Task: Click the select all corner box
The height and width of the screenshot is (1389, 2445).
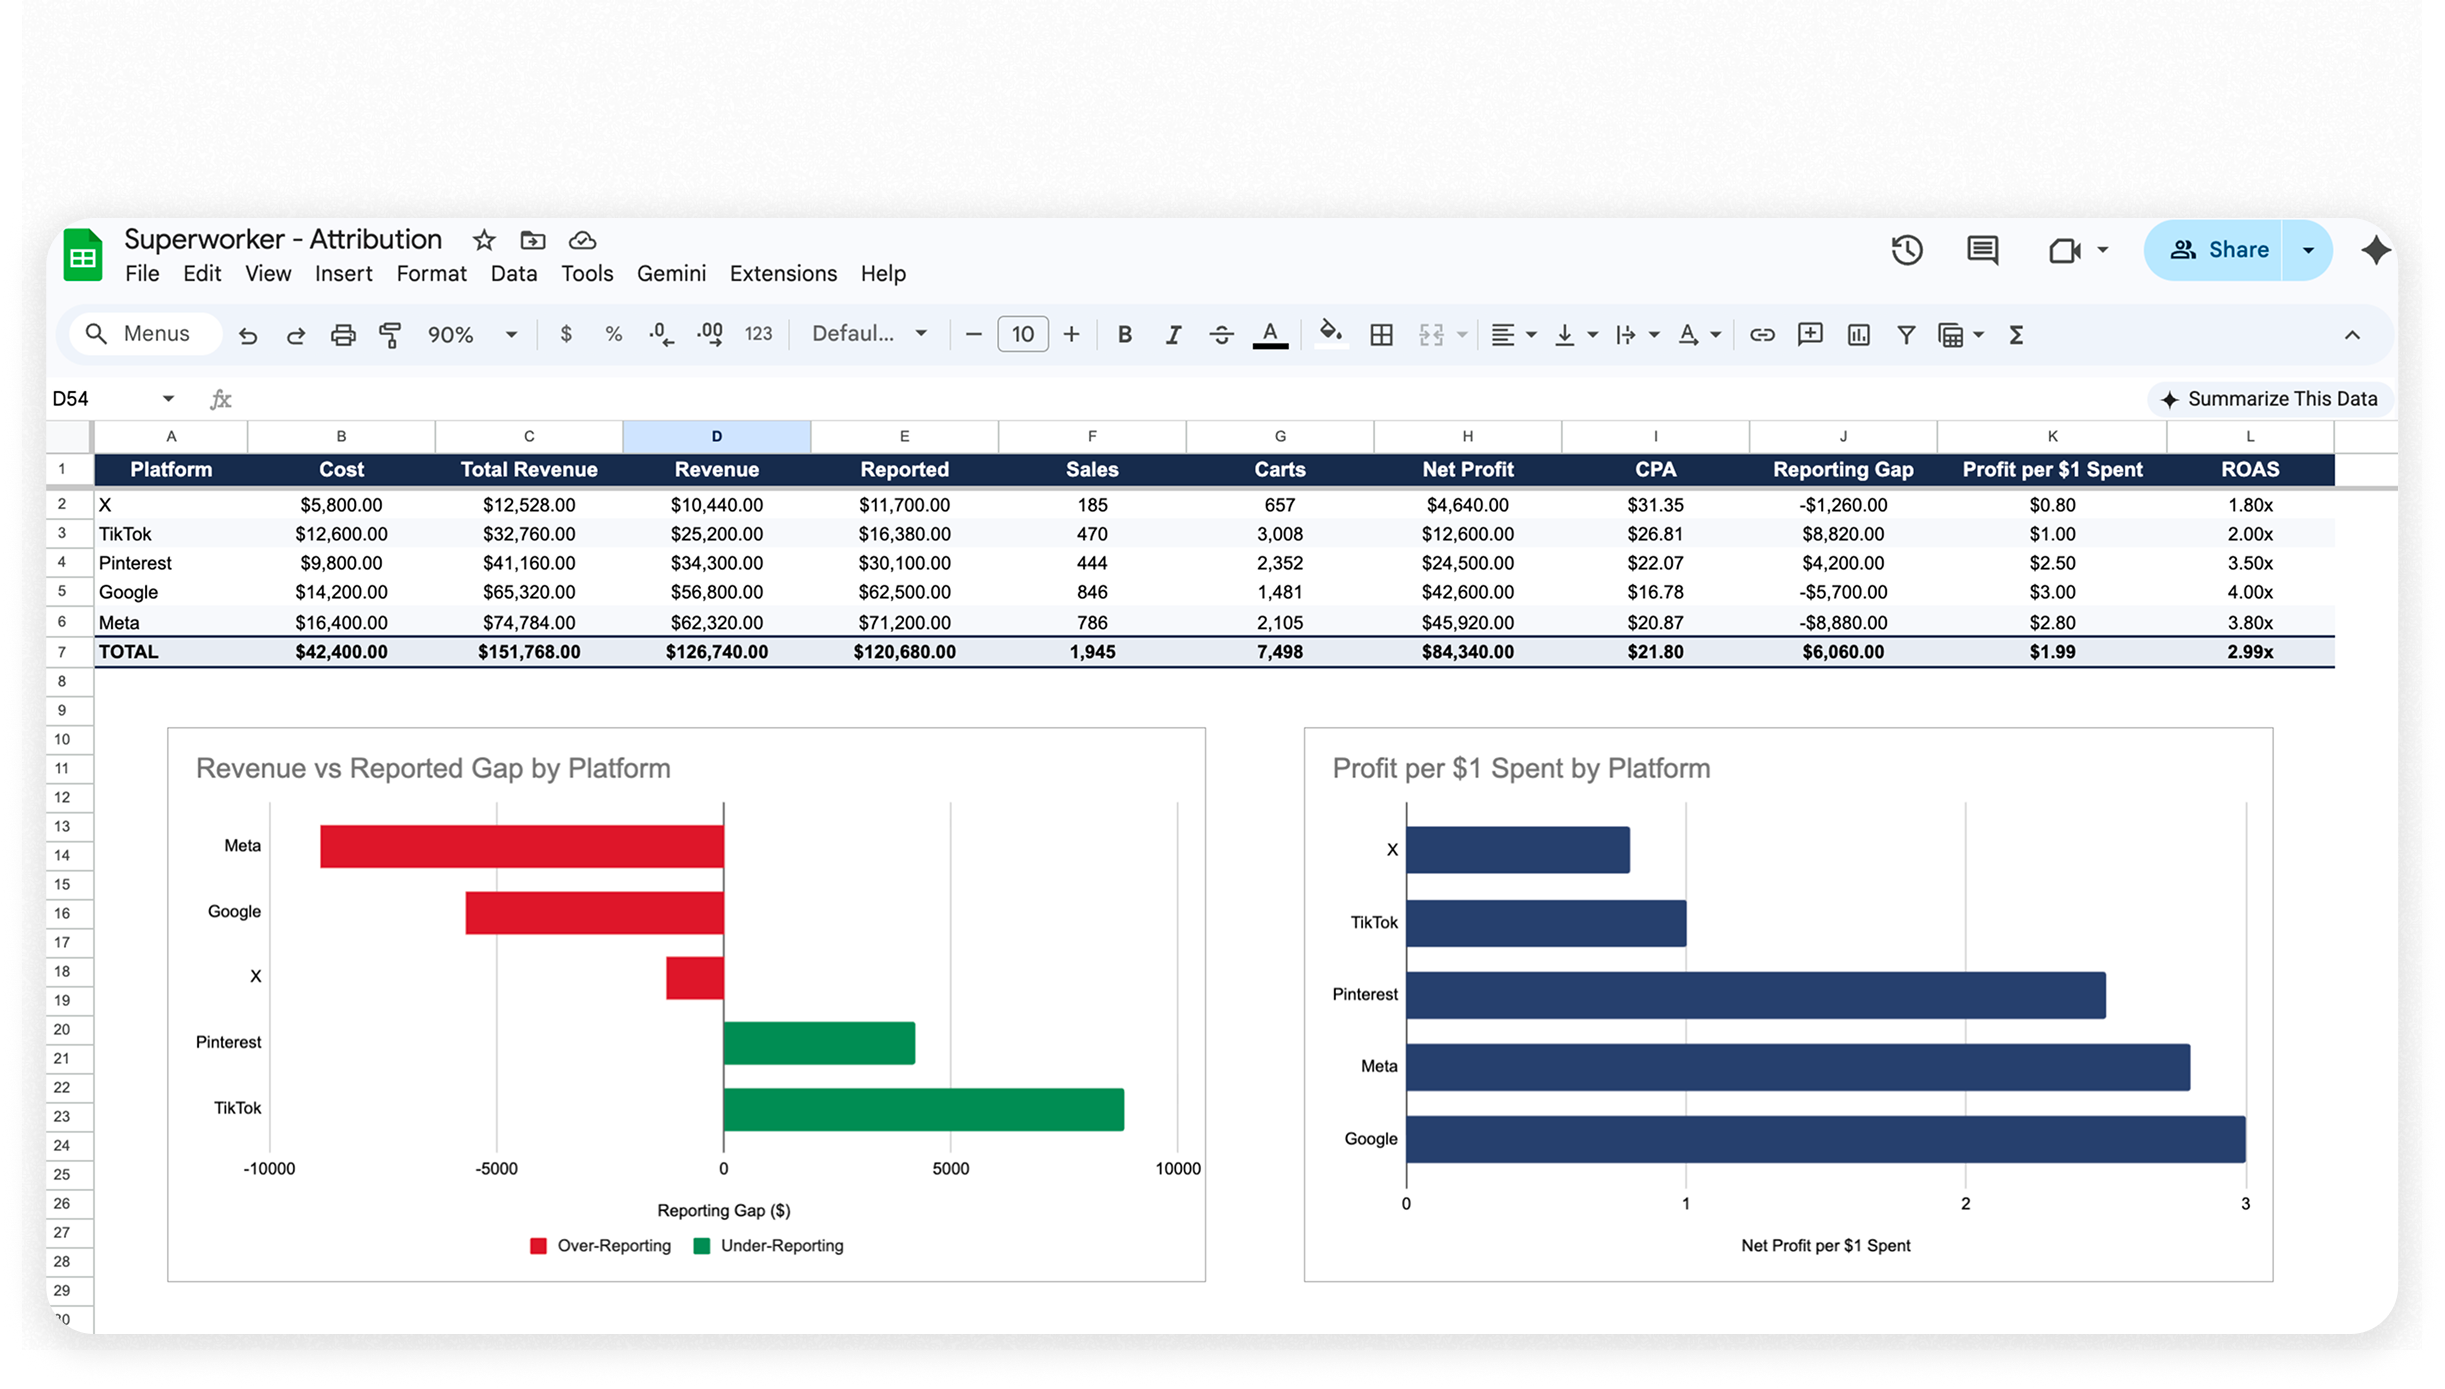Action: tap(70, 436)
